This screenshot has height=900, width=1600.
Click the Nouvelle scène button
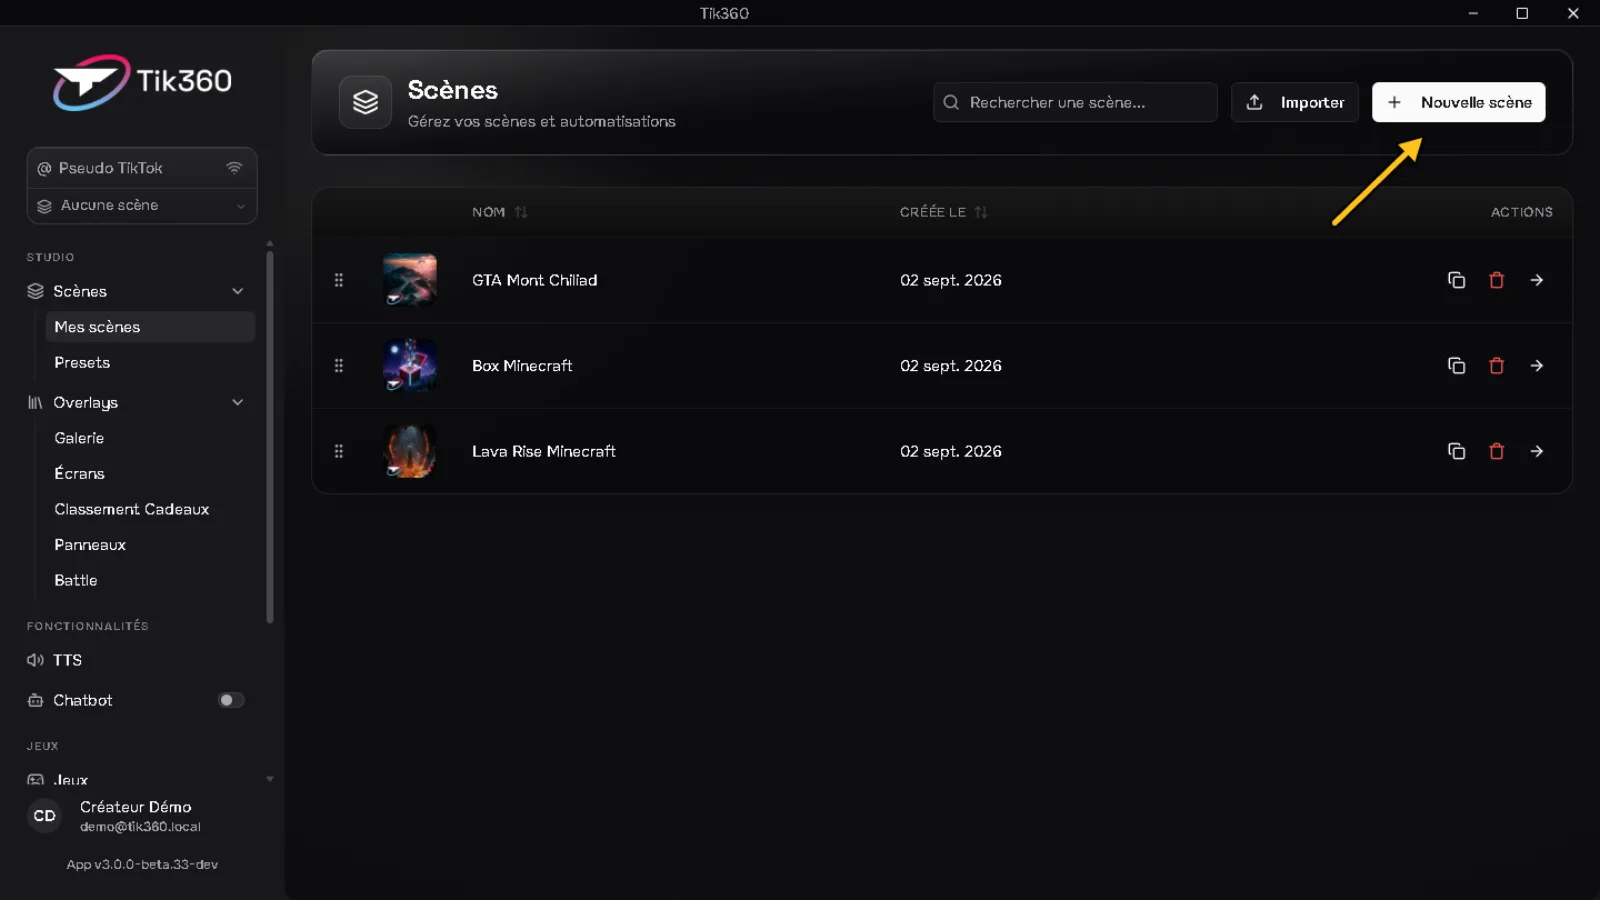tap(1458, 102)
